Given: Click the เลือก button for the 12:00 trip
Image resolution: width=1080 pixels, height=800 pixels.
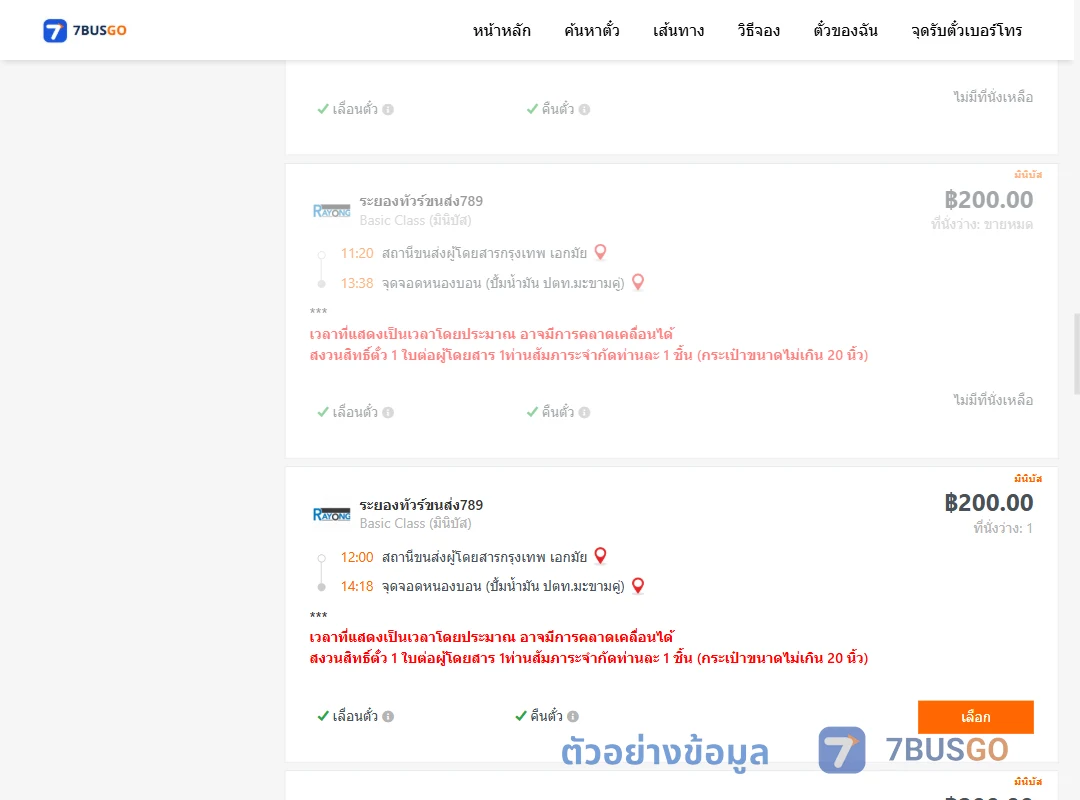Looking at the screenshot, I should [x=975, y=717].
